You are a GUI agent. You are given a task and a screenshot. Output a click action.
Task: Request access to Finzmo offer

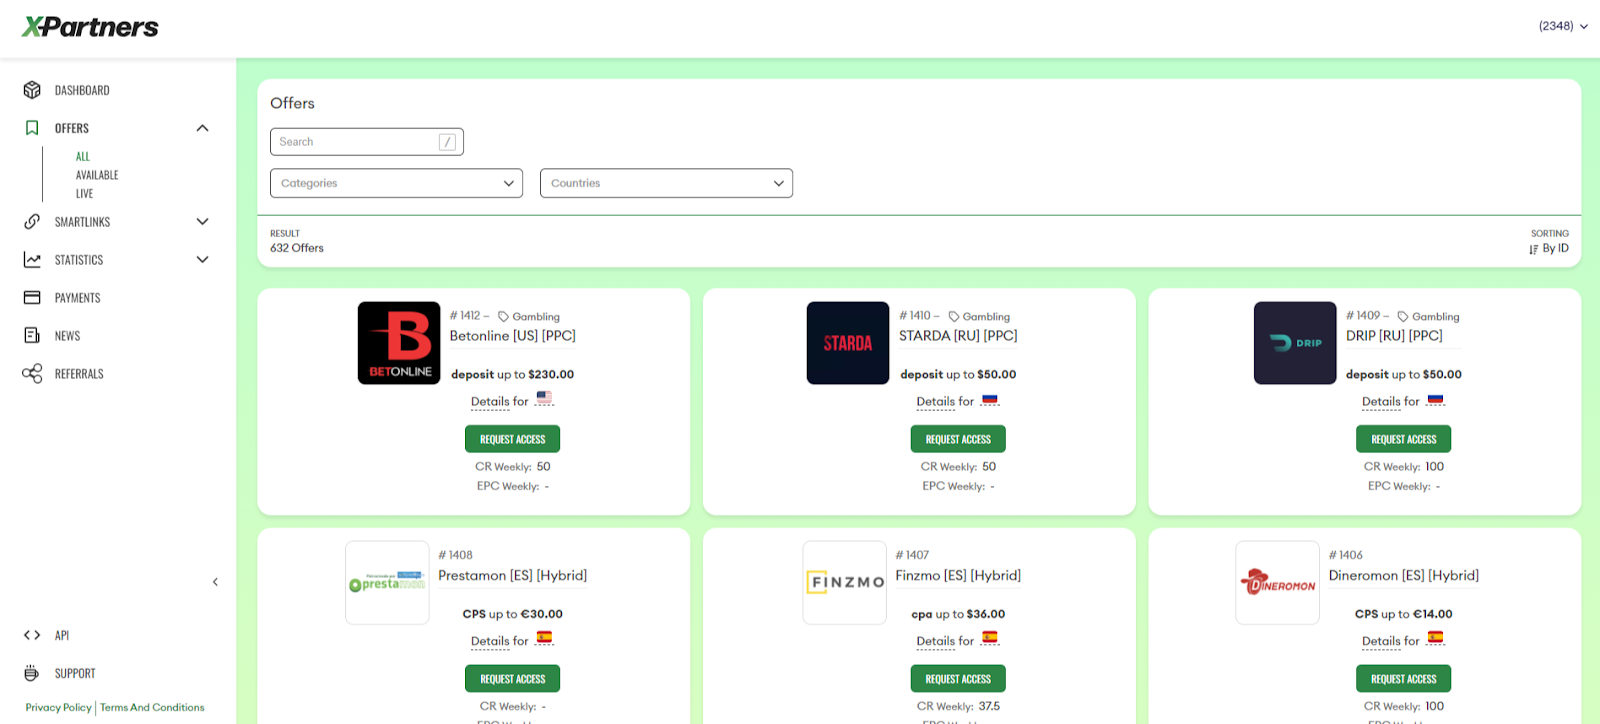958,679
